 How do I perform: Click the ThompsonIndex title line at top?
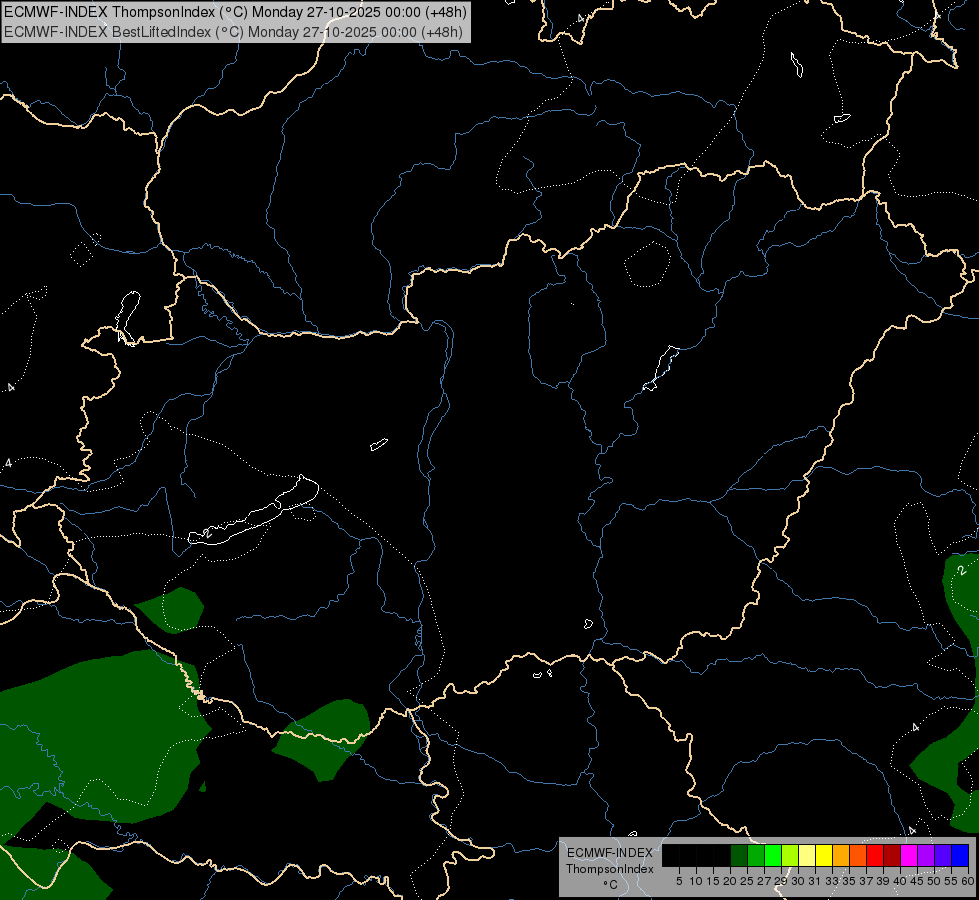[235, 12]
